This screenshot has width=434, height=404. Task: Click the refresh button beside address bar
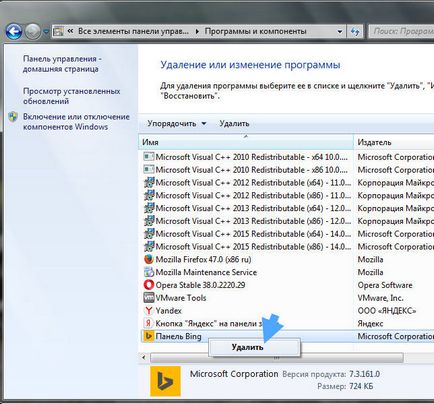coord(355,32)
